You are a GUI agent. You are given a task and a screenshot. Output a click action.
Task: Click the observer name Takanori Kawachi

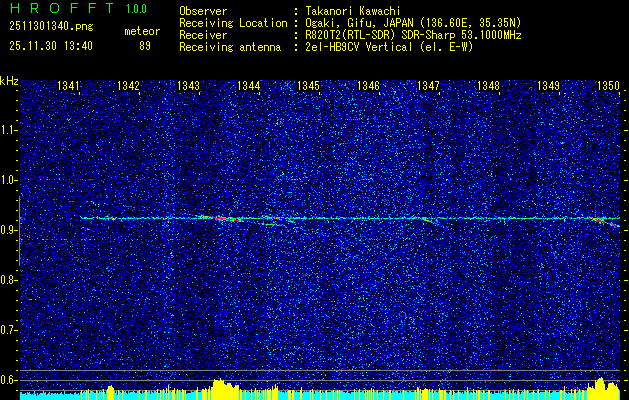(x=353, y=11)
